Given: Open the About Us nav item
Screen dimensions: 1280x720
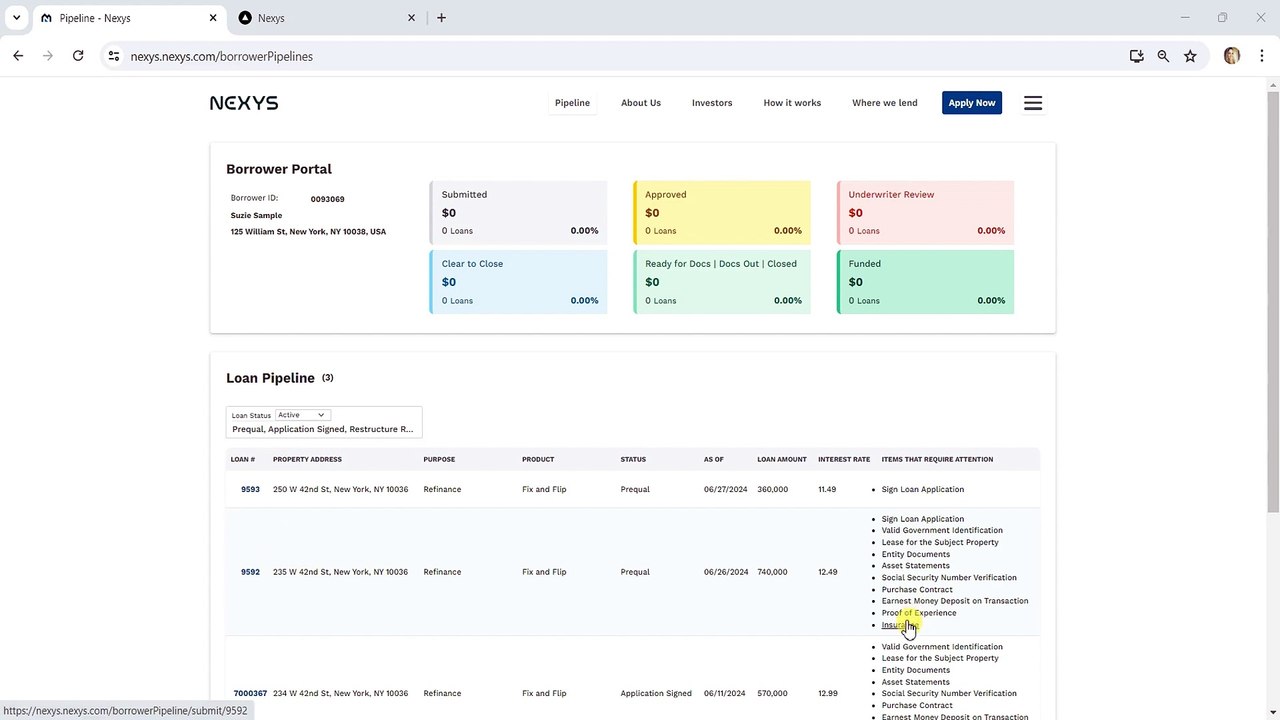Looking at the screenshot, I should (641, 103).
